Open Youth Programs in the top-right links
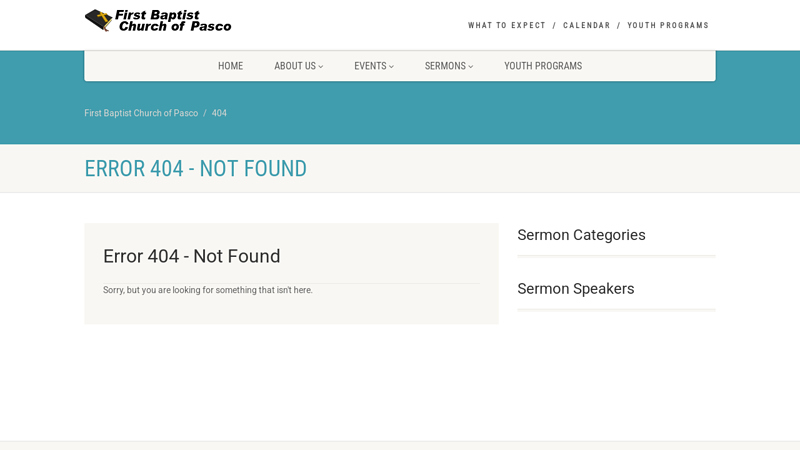The width and height of the screenshot is (800, 450). coord(668,26)
